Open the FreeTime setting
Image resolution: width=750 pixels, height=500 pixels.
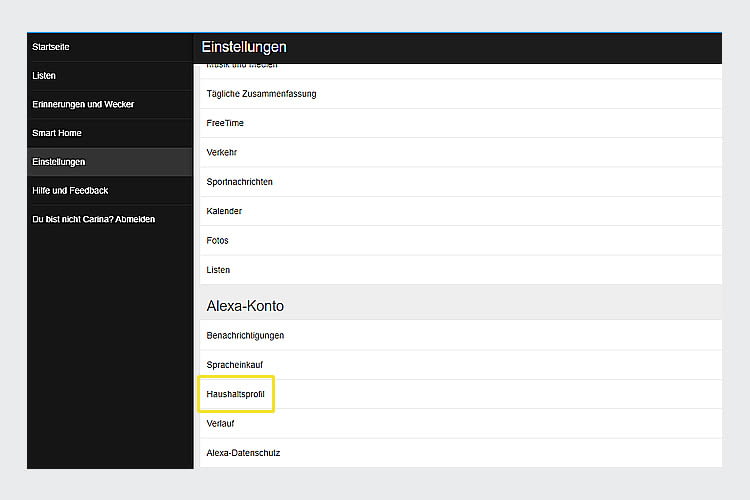coord(461,123)
